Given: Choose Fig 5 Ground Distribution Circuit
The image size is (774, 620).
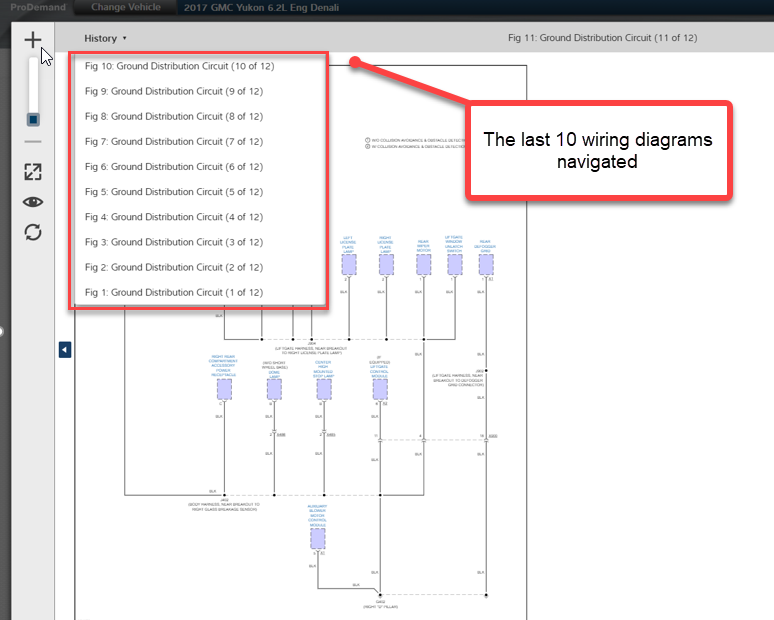Looking at the screenshot, I should pos(173,192).
